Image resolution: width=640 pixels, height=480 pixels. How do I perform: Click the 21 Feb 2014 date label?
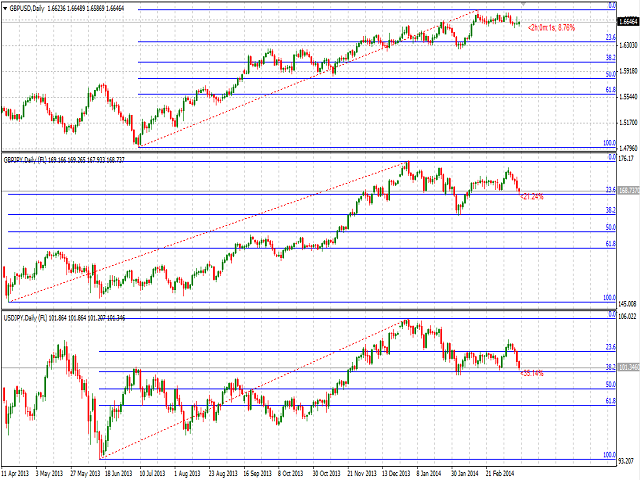[500, 473]
